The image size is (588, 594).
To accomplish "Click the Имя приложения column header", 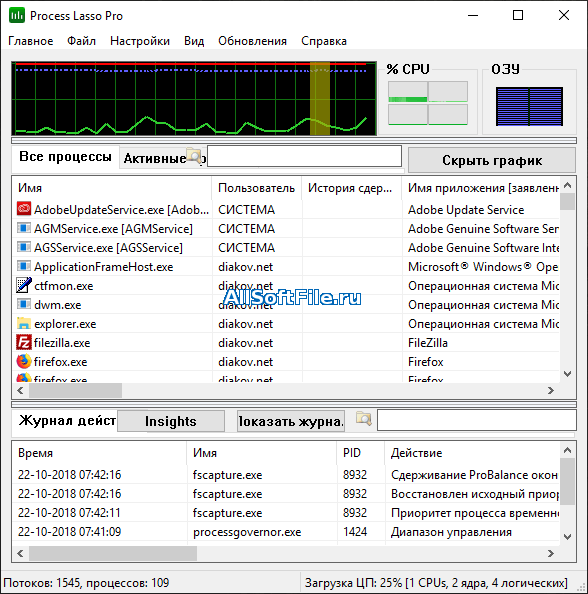I will [480, 188].
